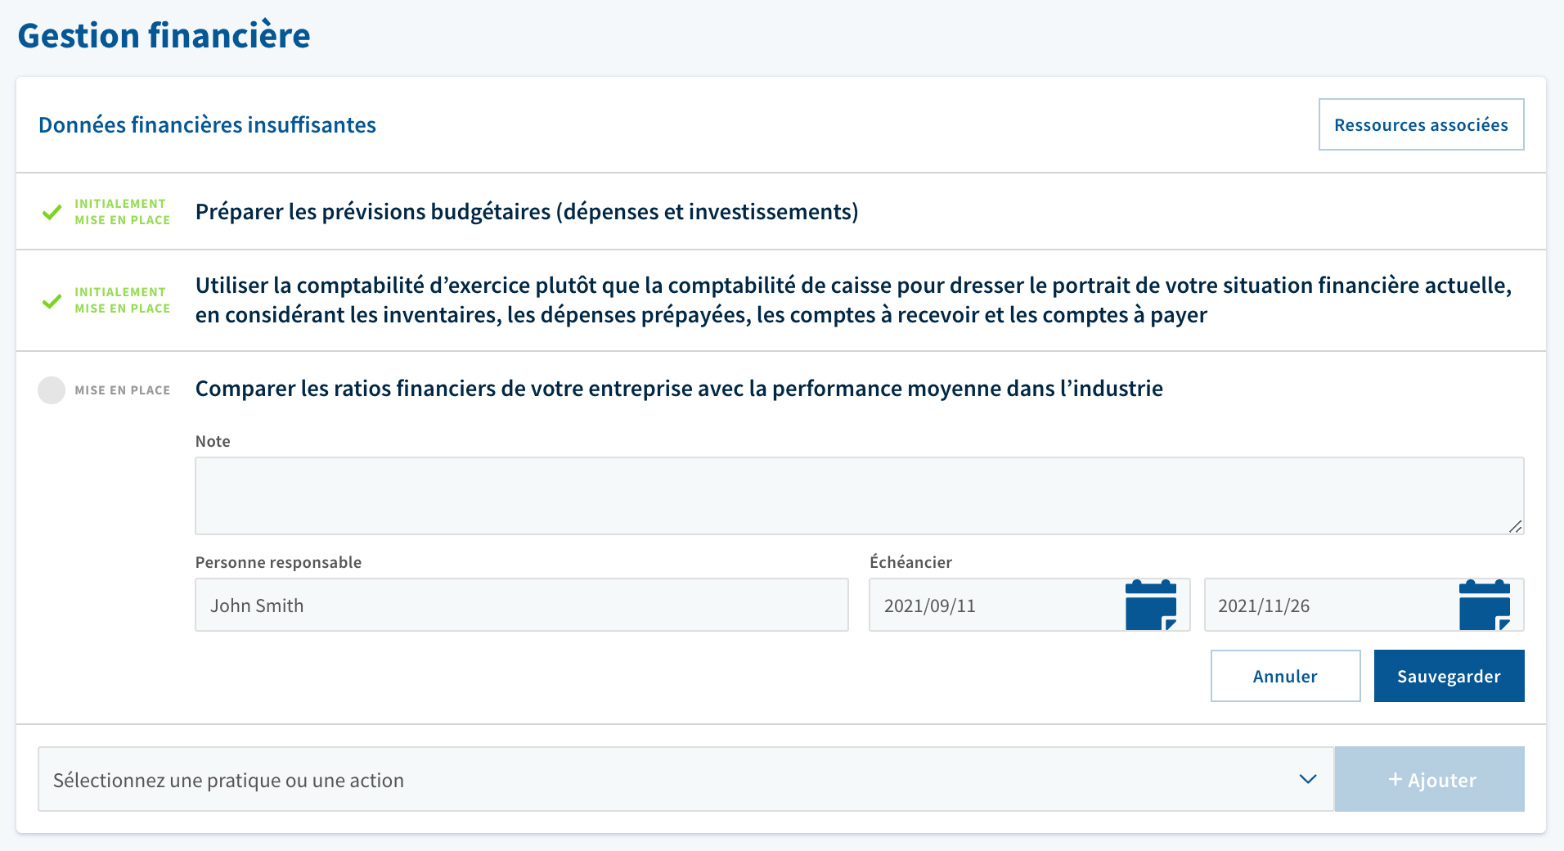Select the 2021/09/11 start date field
1564x851 pixels.
(x=995, y=605)
